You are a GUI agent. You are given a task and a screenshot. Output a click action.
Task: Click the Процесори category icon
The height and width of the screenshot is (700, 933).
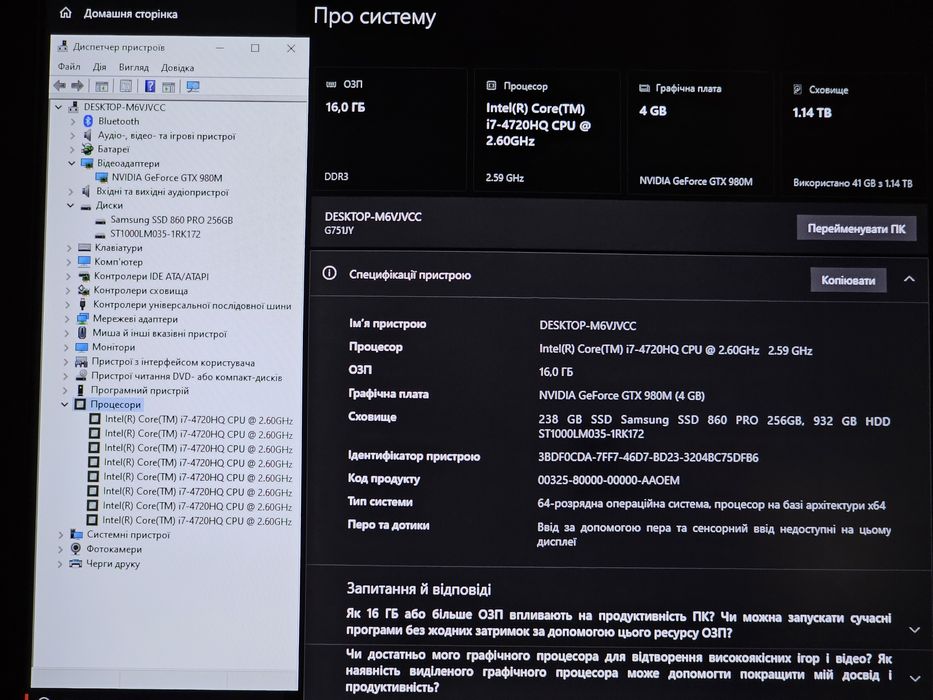[x=80, y=404]
